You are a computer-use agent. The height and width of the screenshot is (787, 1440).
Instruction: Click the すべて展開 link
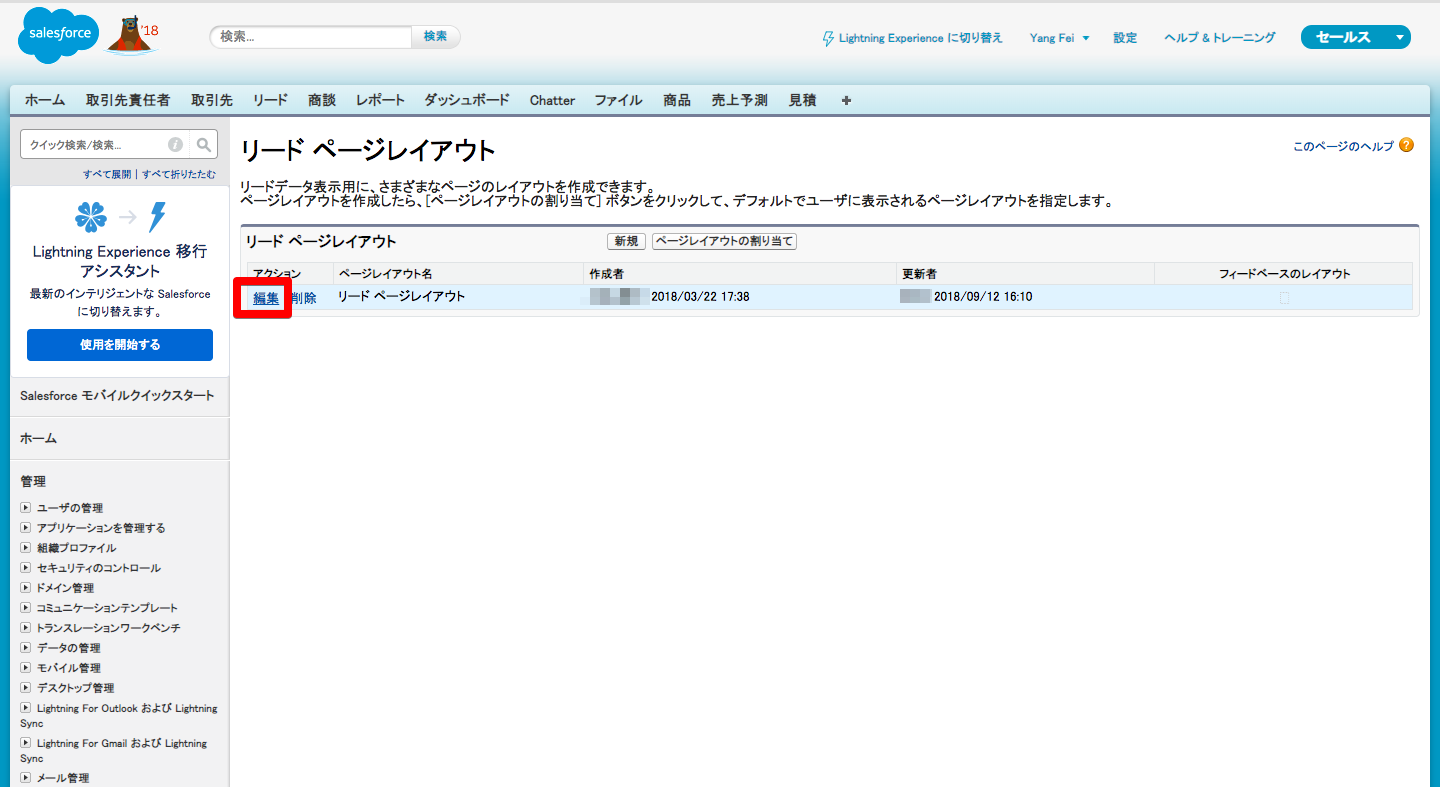pos(107,174)
